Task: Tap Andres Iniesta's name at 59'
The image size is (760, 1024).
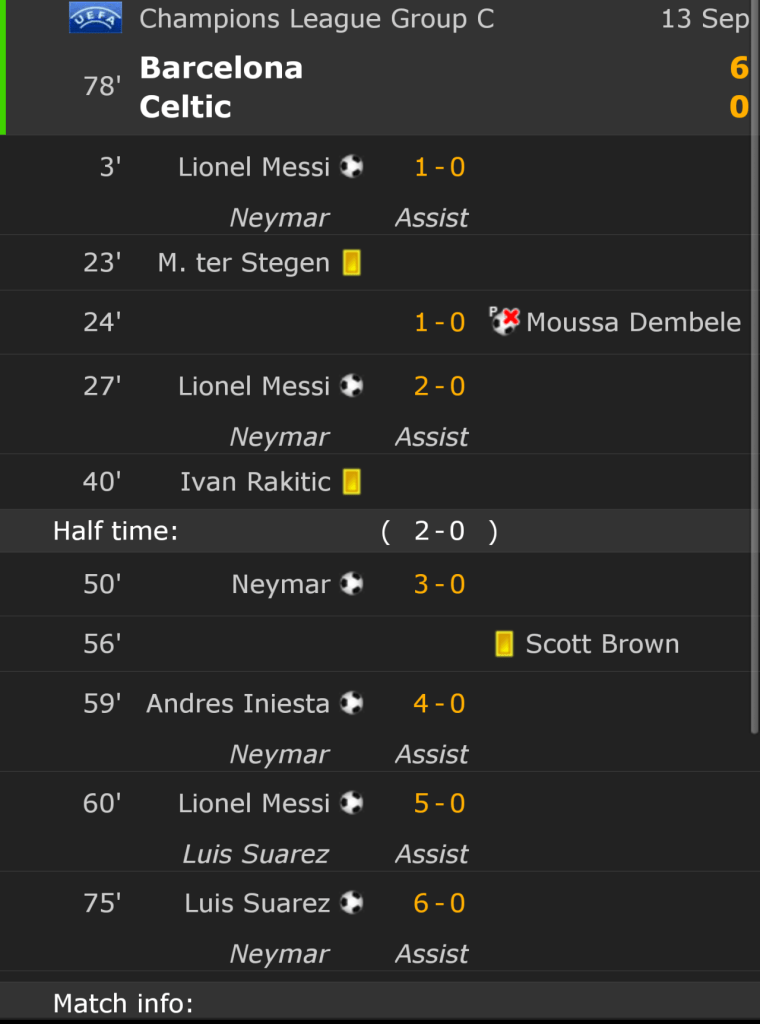Action: 238,704
